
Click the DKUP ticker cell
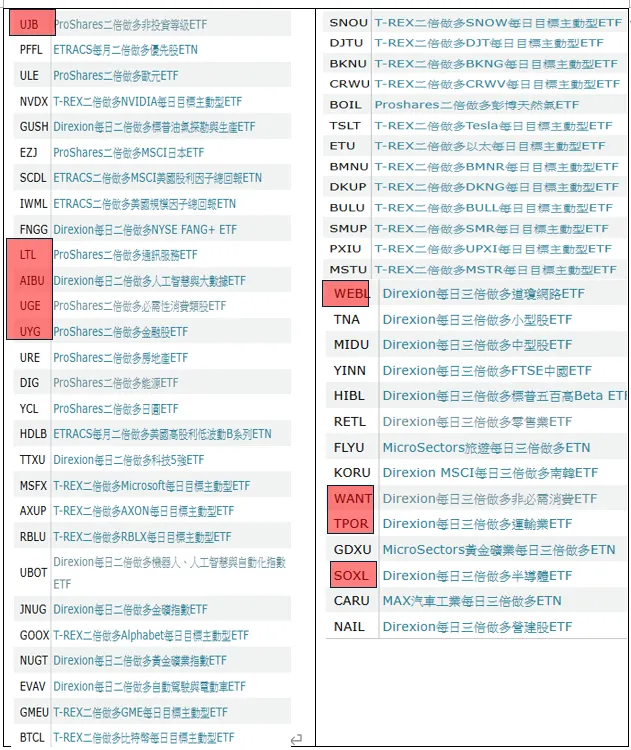(x=348, y=187)
